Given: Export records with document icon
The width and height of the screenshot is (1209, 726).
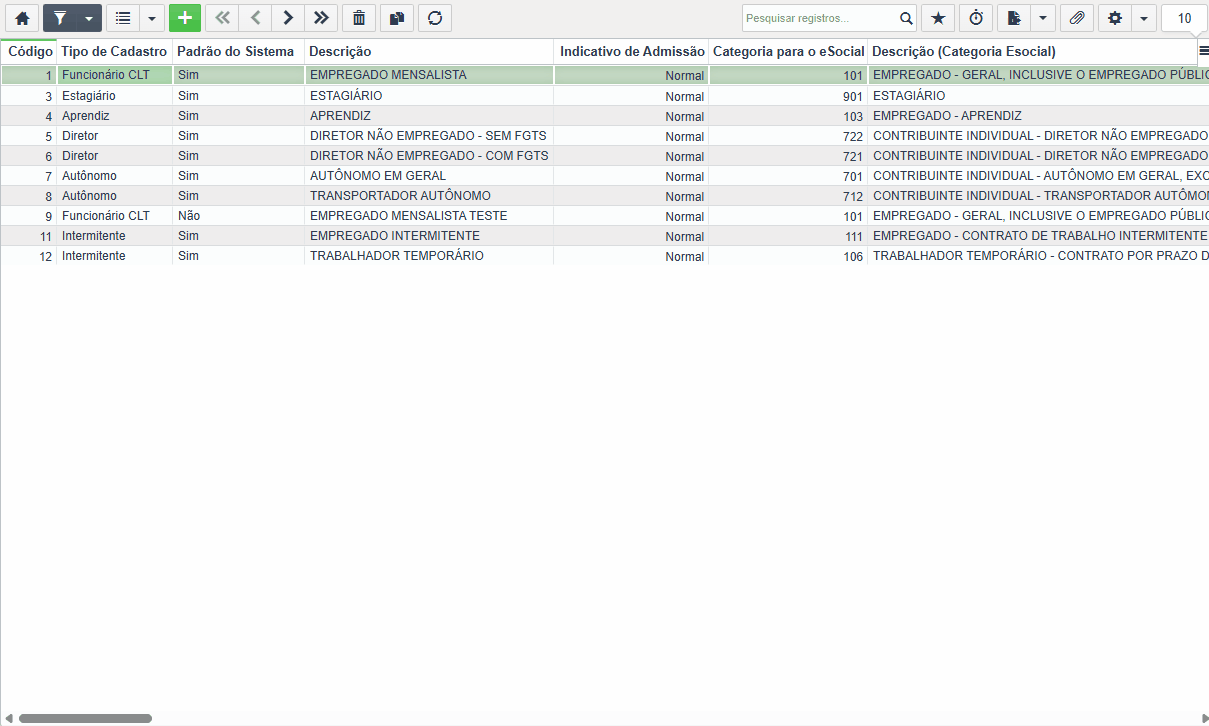Looking at the screenshot, I should pyautogui.click(x=1014, y=18).
